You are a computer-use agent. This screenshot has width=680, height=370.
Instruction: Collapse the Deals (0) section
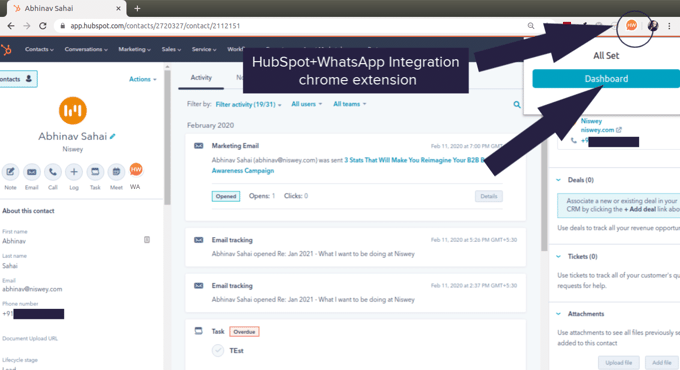point(559,180)
